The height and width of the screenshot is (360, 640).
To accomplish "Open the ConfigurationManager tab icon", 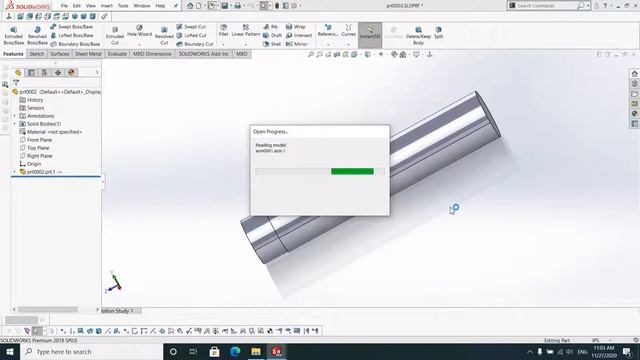I will (x=45, y=73).
